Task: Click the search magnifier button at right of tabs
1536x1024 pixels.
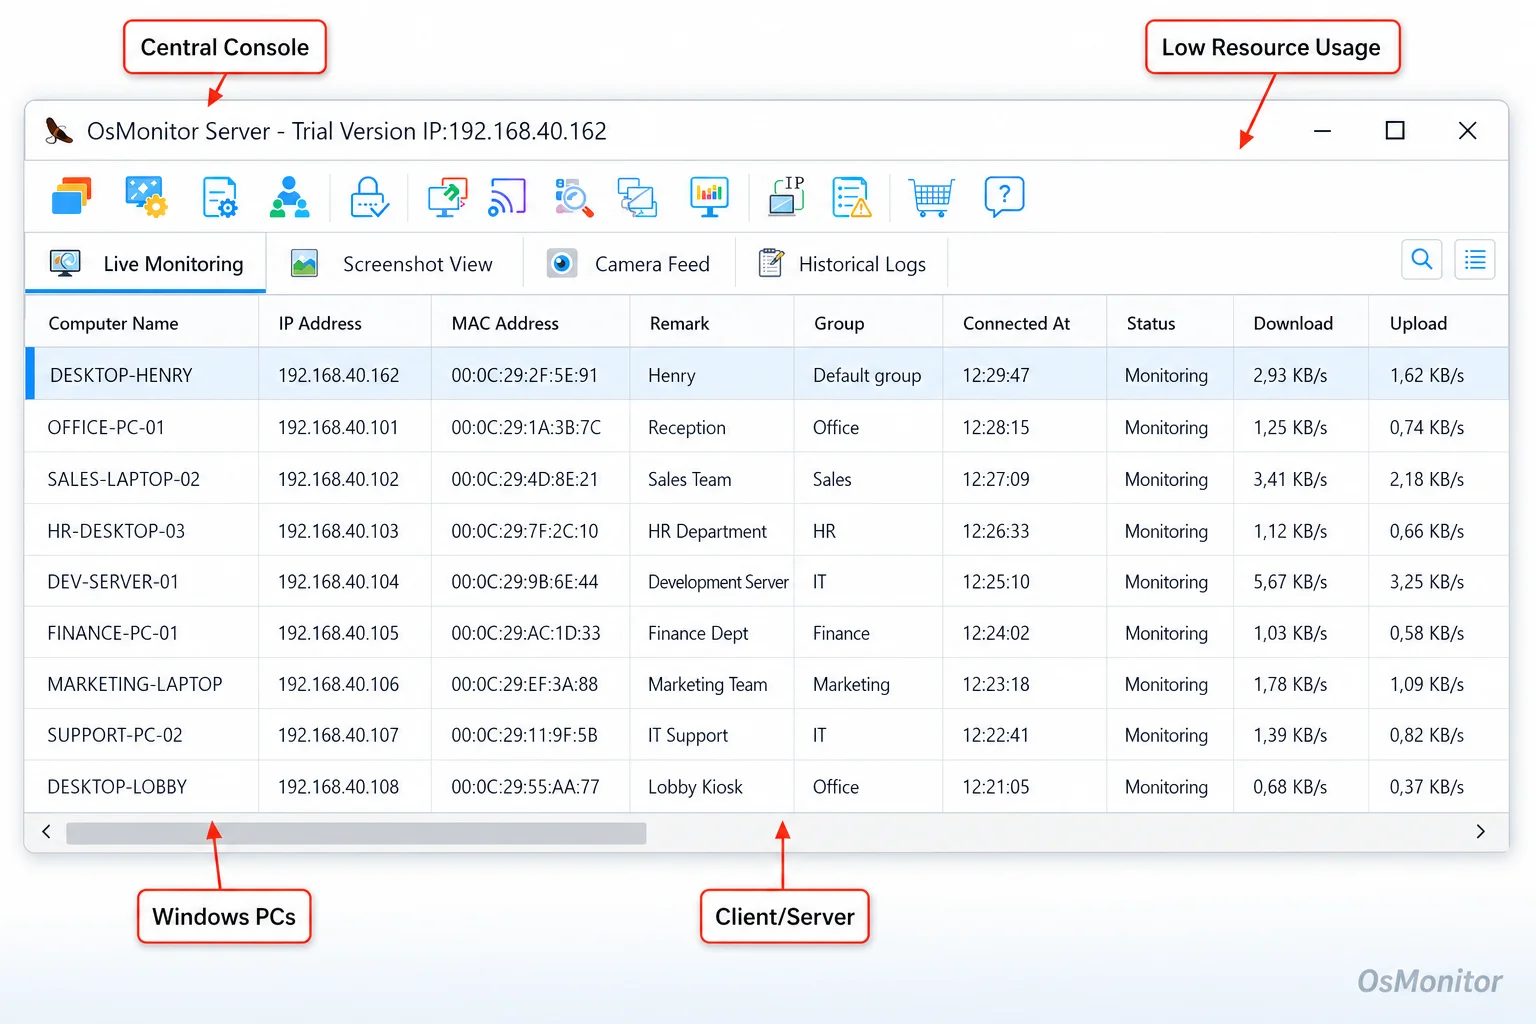Action: click(x=1421, y=260)
